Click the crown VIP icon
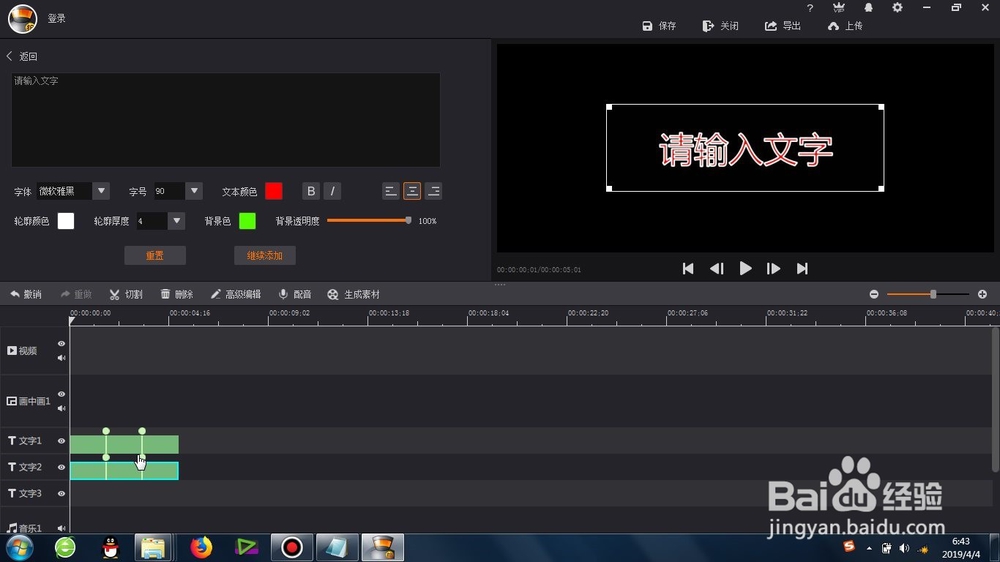This screenshot has height=562, width=1000. [x=839, y=8]
